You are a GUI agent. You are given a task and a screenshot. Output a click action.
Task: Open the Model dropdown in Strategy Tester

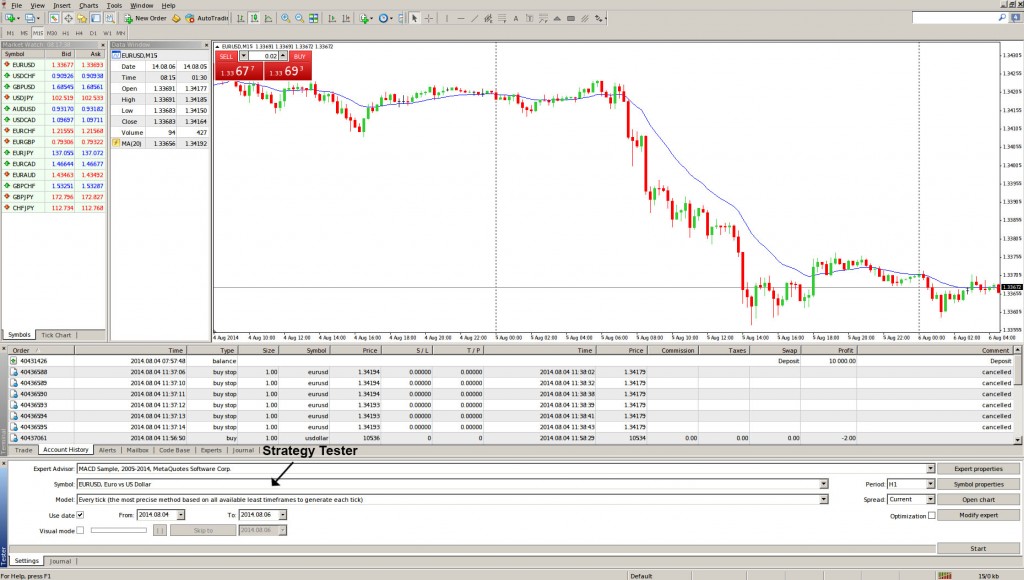click(x=823, y=499)
